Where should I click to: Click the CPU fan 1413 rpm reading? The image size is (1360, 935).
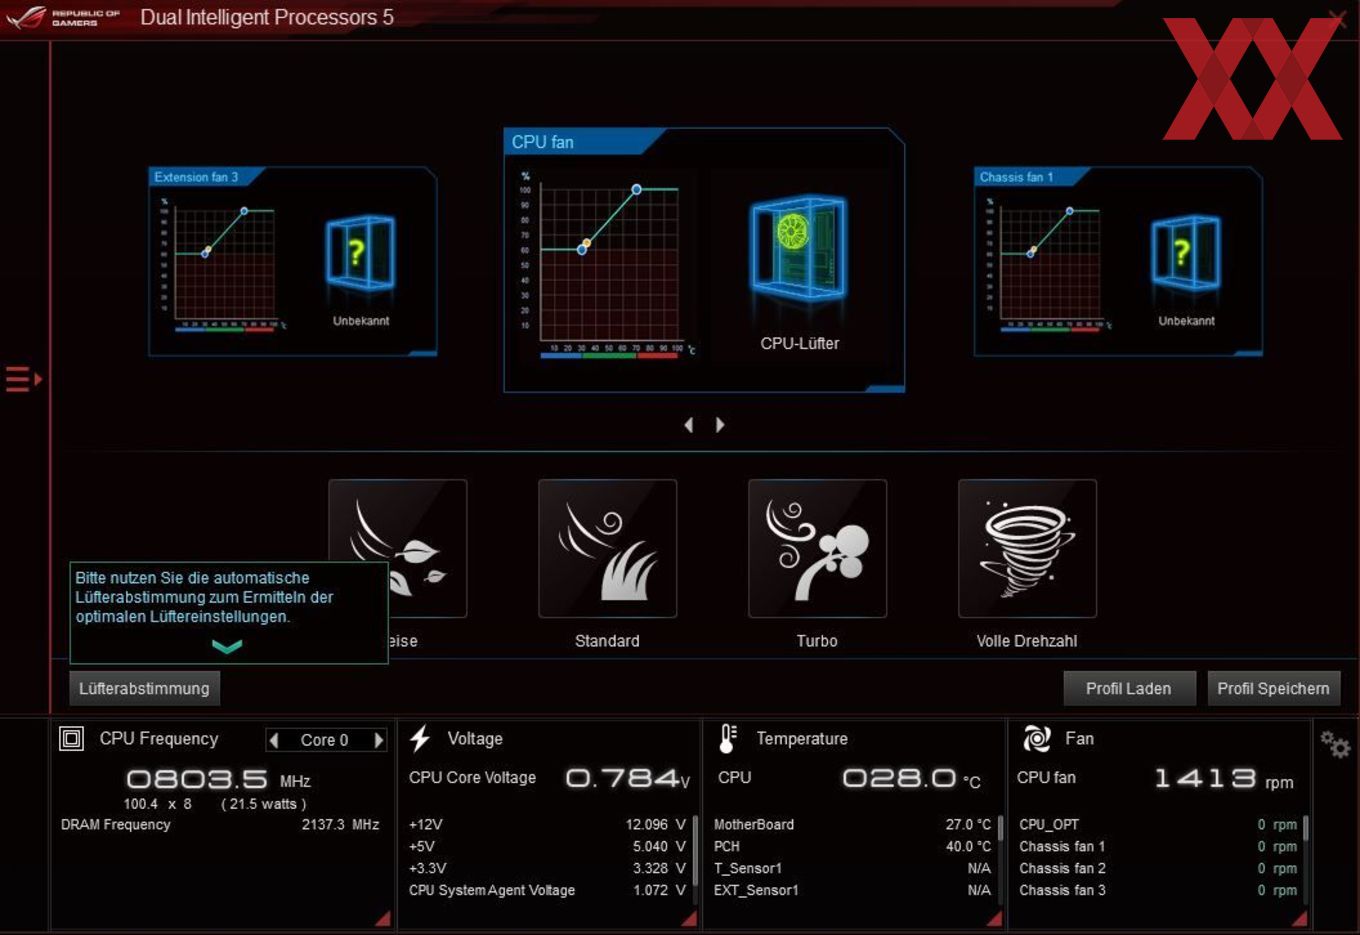pyautogui.click(x=1224, y=778)
